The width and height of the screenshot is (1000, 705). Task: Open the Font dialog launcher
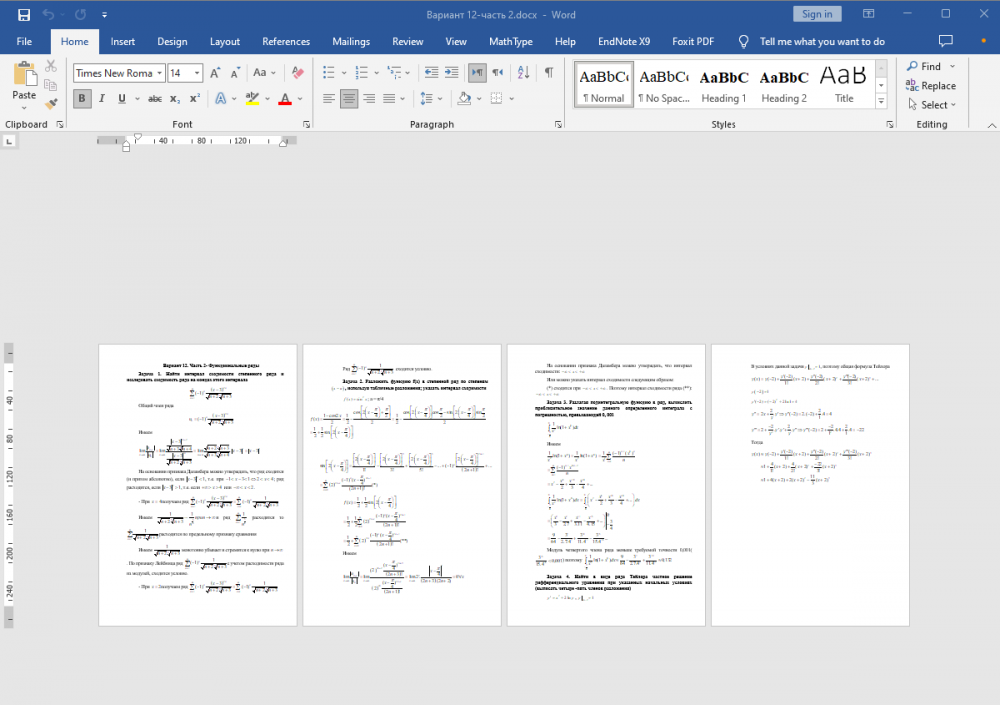click(306, 124)
